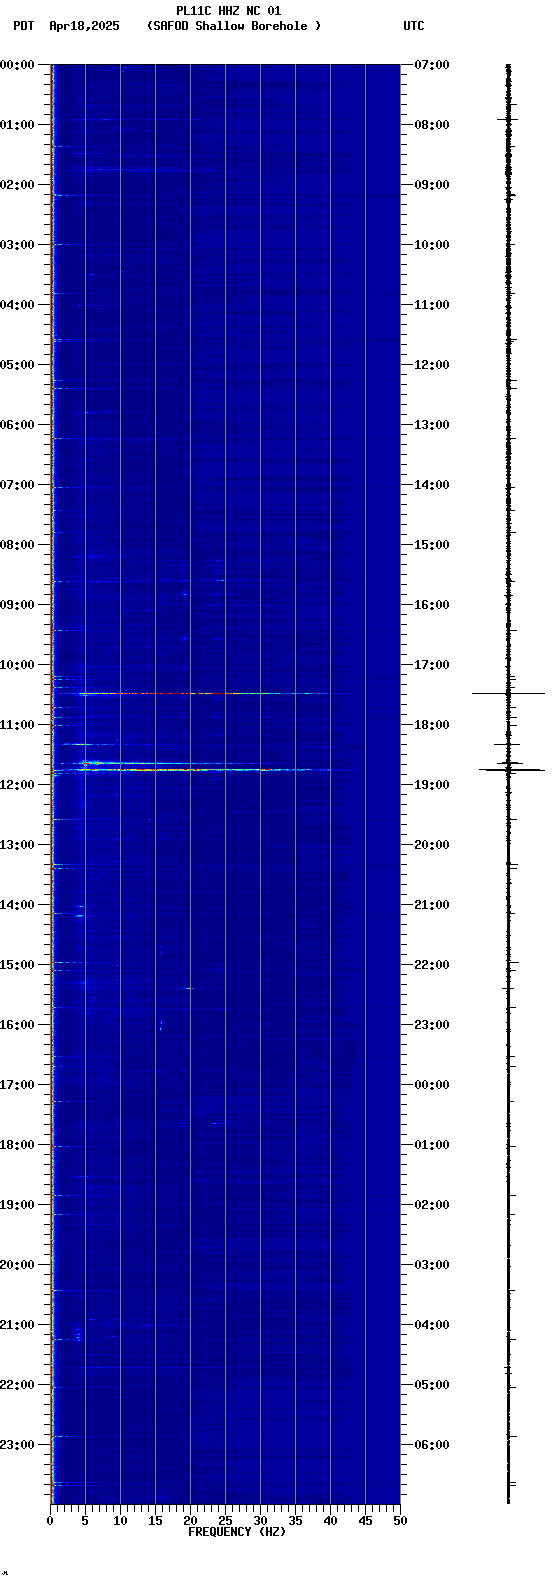Click the 'PDT' timezone label
Screen dimensions: 552x1584
point(24,26)
